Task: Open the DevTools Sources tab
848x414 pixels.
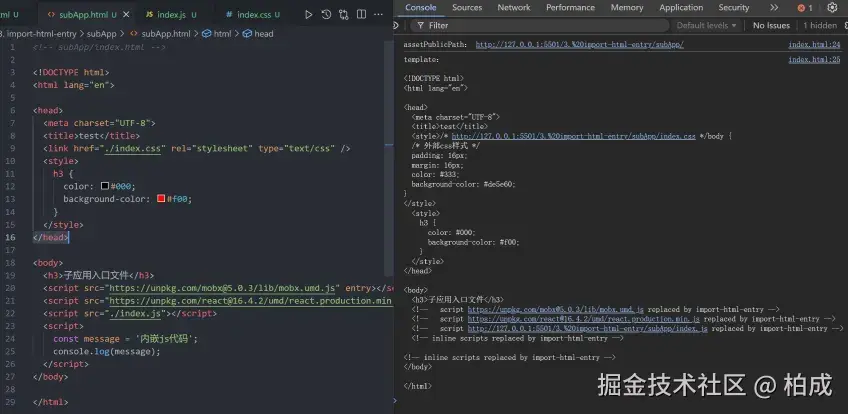Action: 467,8
